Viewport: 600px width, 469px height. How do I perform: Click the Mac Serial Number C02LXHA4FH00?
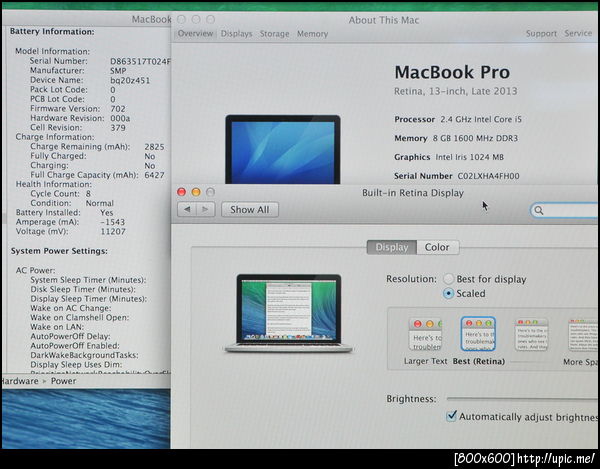(x=489, y=176)
